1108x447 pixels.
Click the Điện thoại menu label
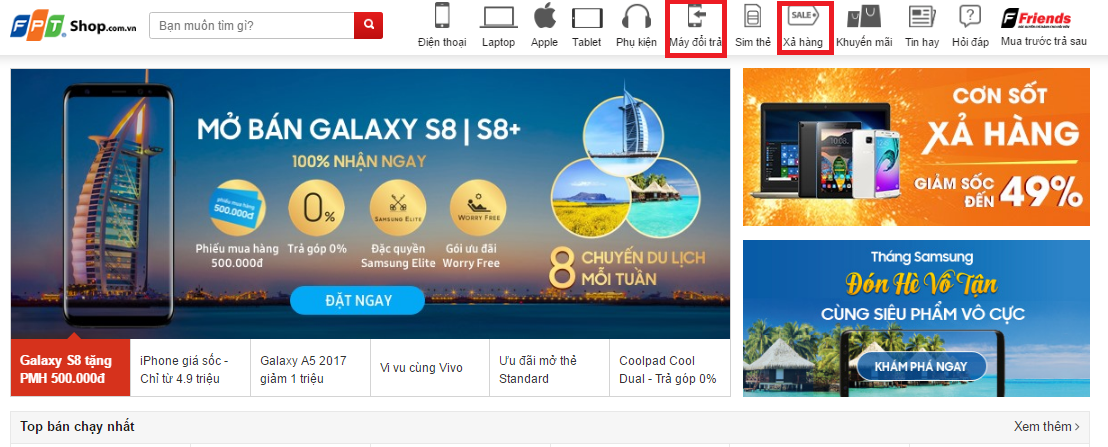point(442,42)
